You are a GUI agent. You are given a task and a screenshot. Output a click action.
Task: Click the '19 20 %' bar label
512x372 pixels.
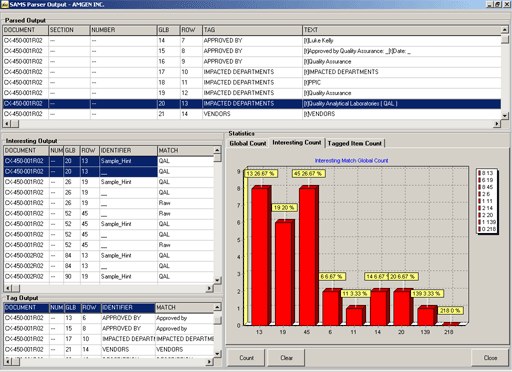(284, 208)
